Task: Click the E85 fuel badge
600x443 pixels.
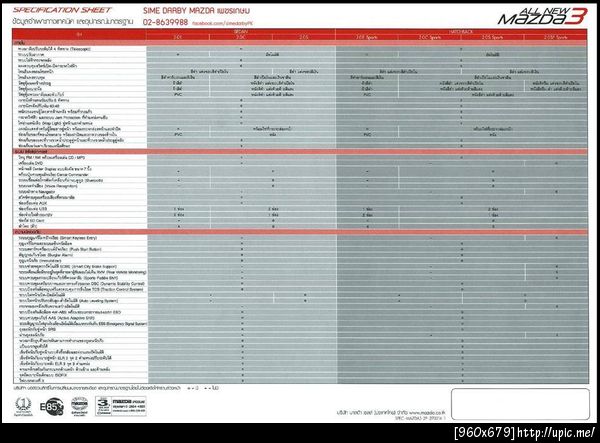Action: click(52, 407)
